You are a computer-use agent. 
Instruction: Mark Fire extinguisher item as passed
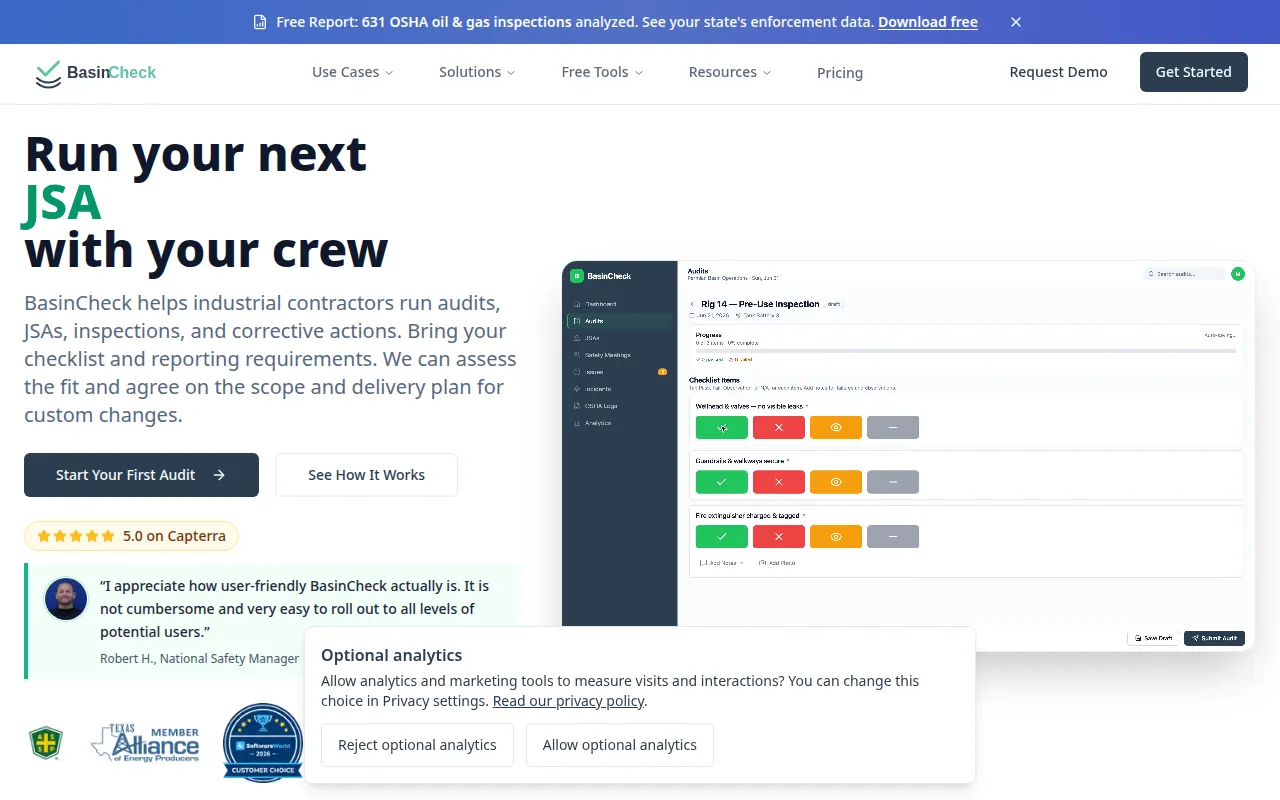click(722, 537)
